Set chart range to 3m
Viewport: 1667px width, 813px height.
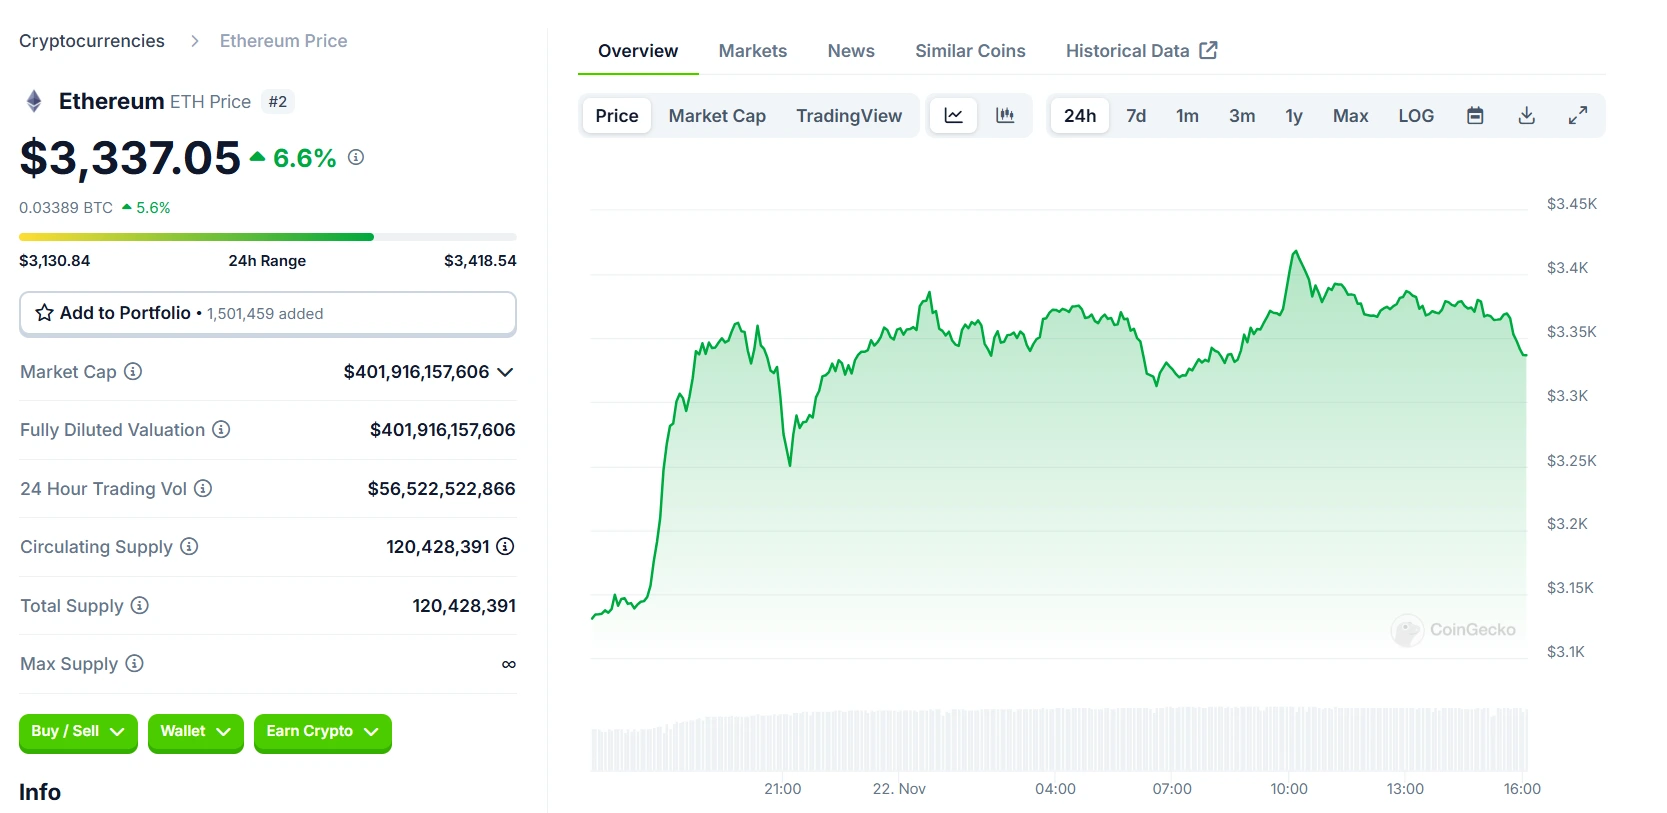tap(1242, 116)
